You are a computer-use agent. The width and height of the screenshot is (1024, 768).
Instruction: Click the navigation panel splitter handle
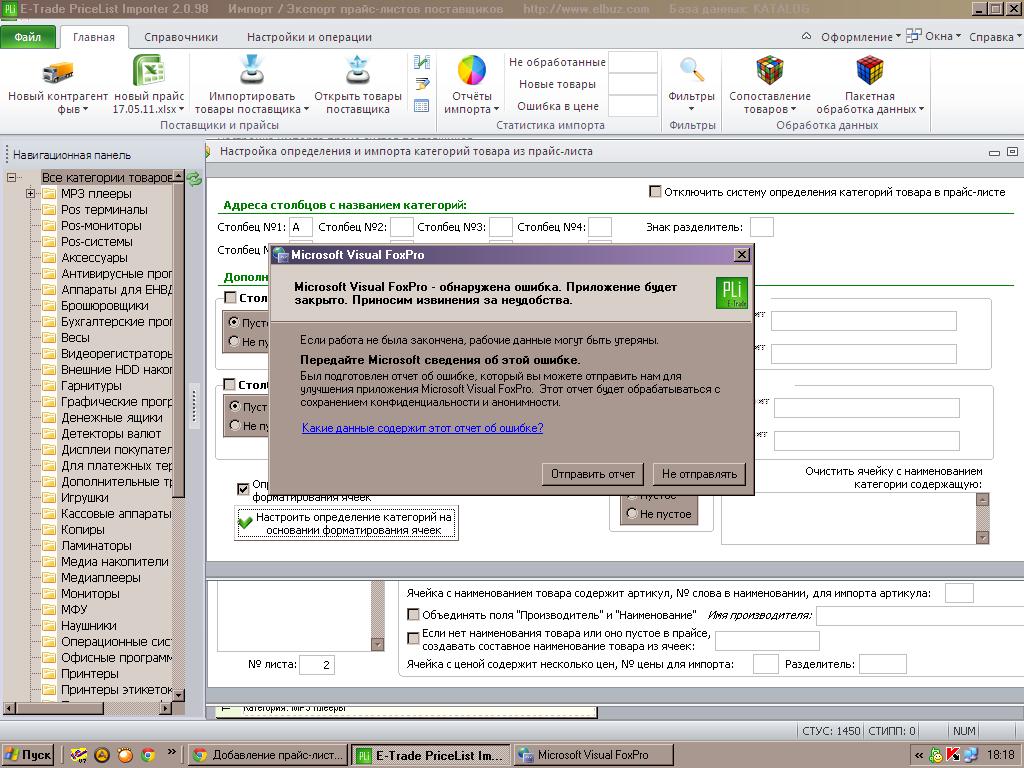(x=194, y=406)
